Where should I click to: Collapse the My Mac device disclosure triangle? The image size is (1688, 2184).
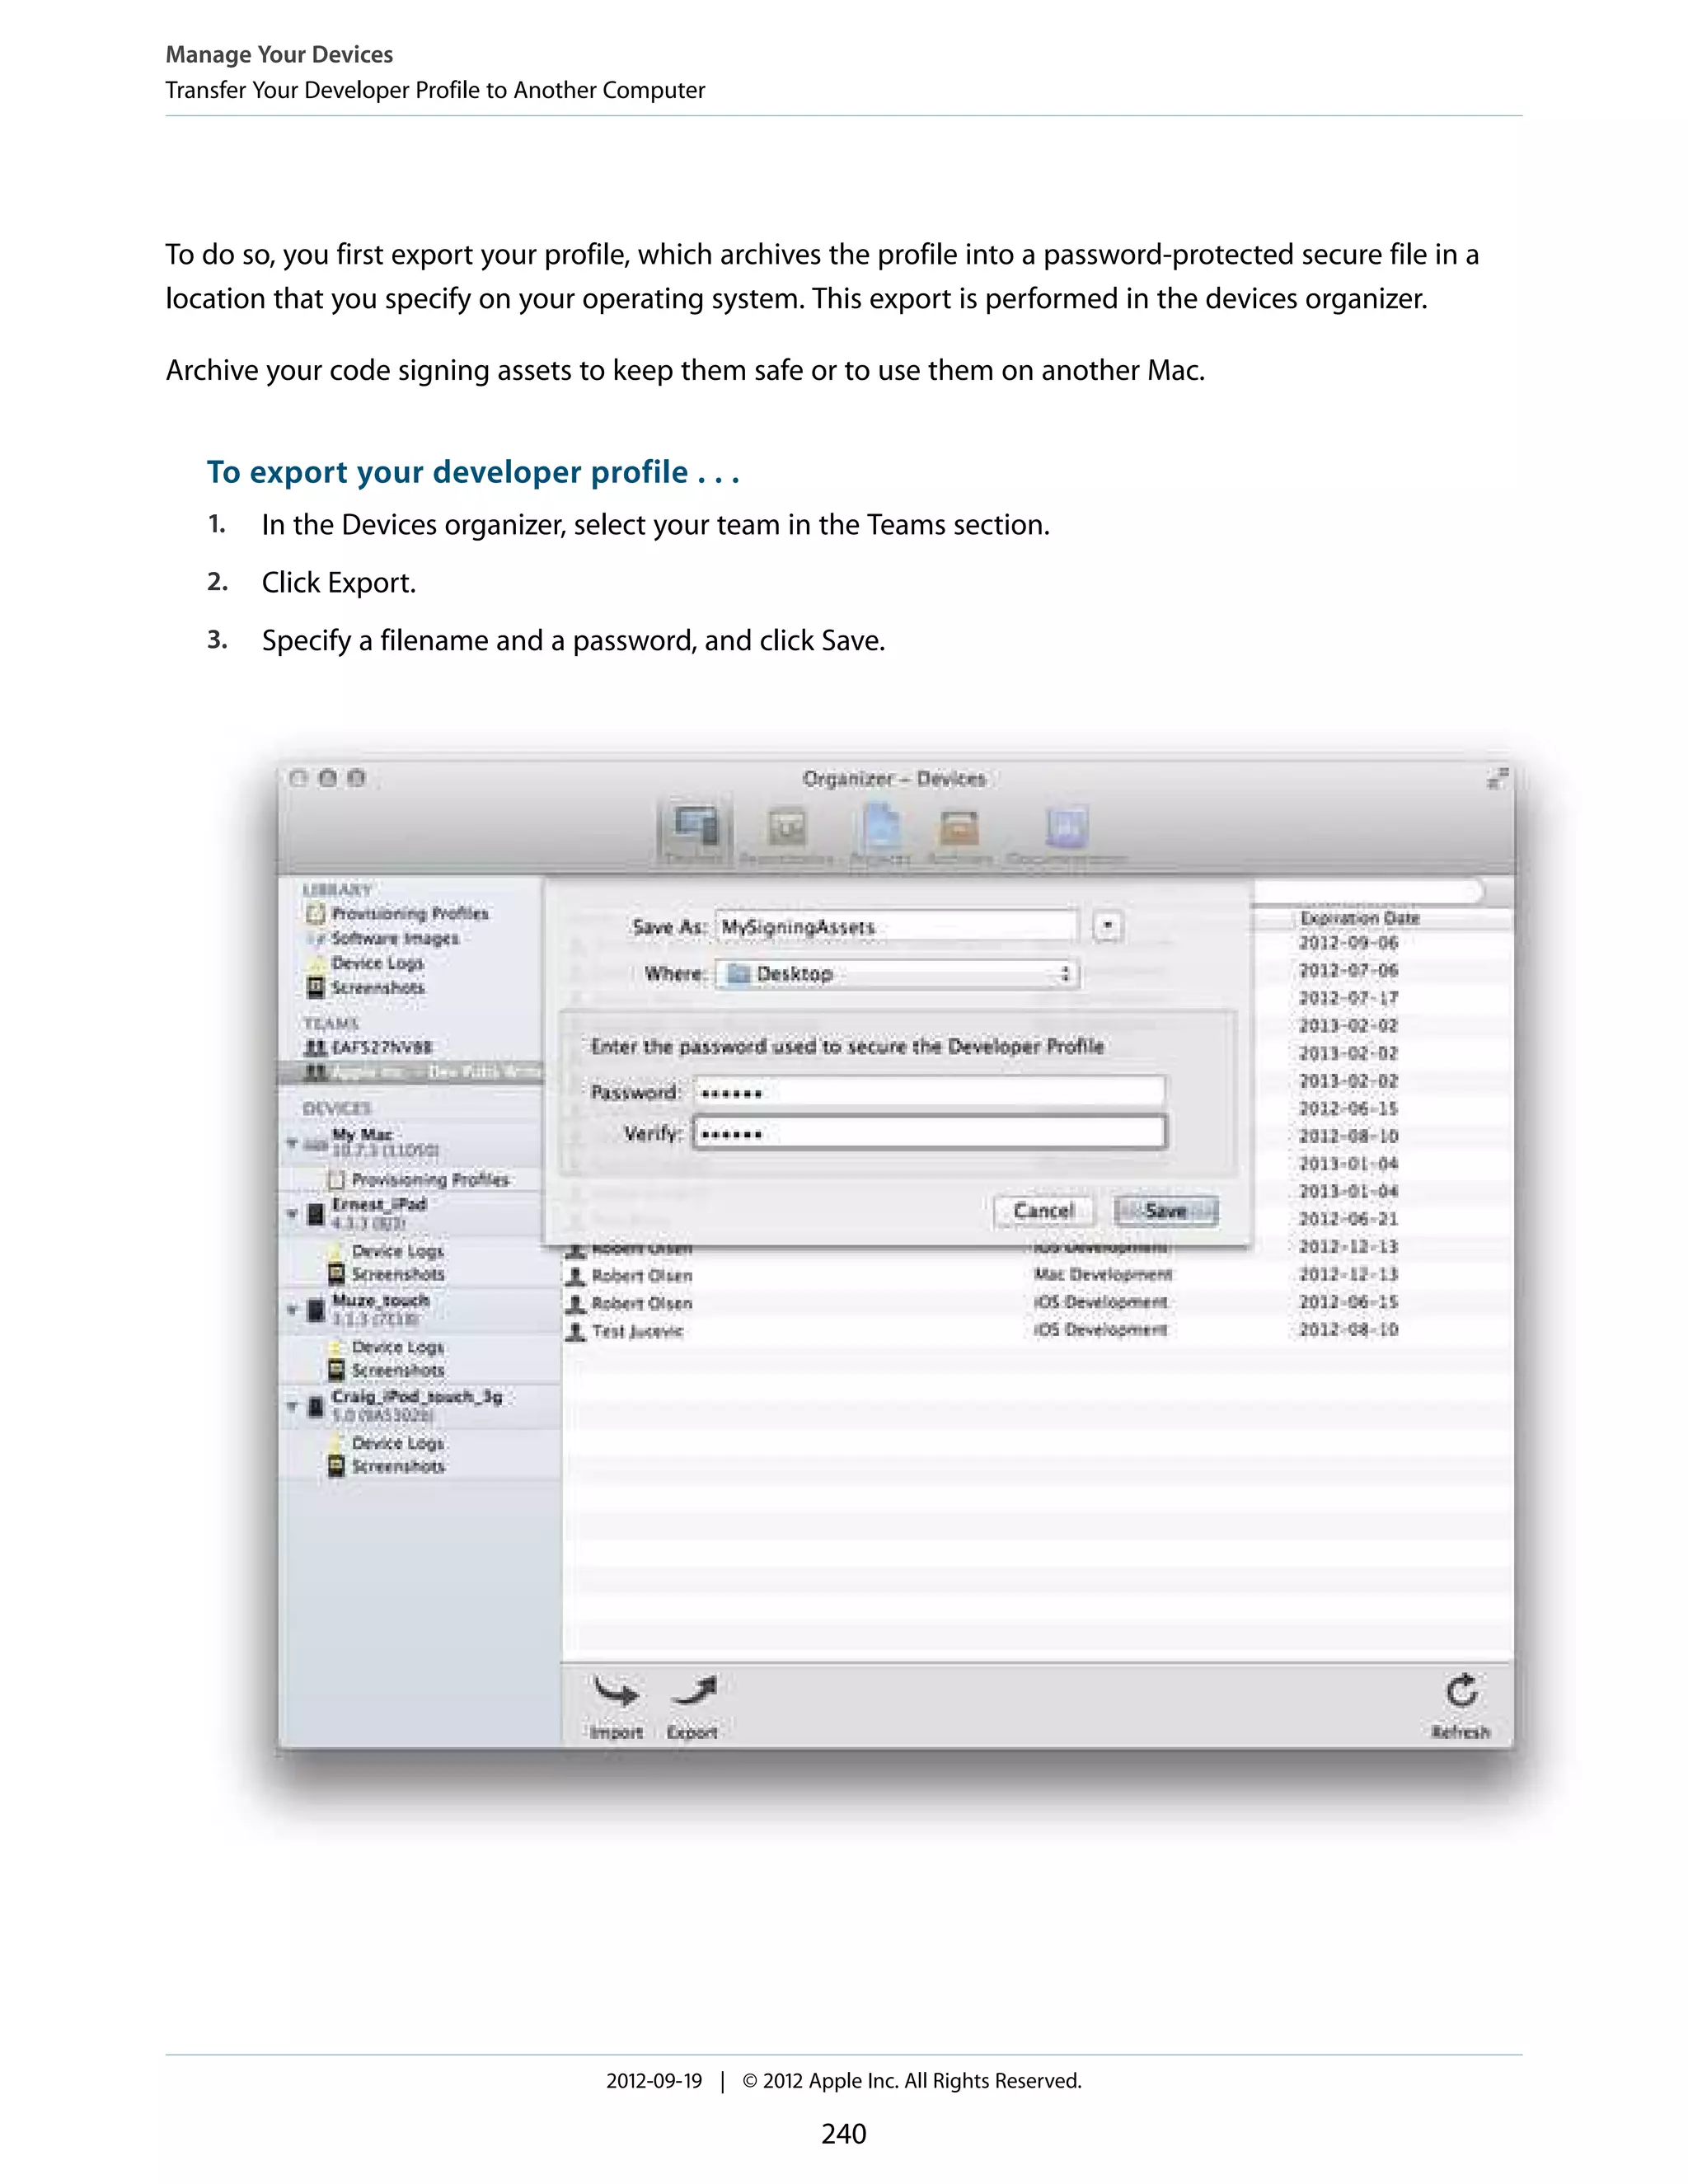click(292, 1142)
